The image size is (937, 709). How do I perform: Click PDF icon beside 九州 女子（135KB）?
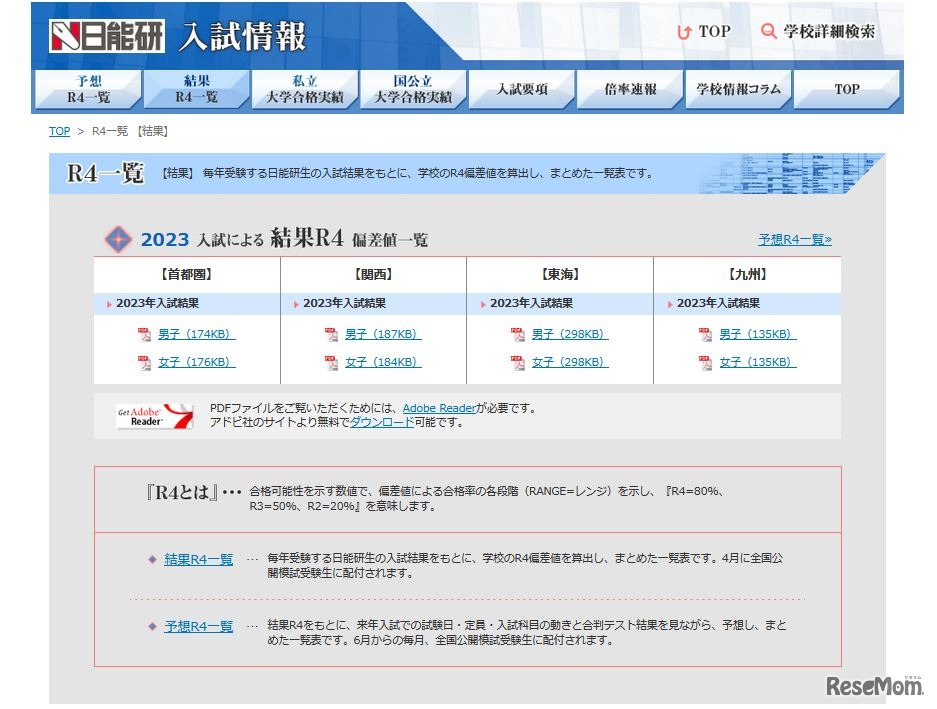[x=704, y=362]
